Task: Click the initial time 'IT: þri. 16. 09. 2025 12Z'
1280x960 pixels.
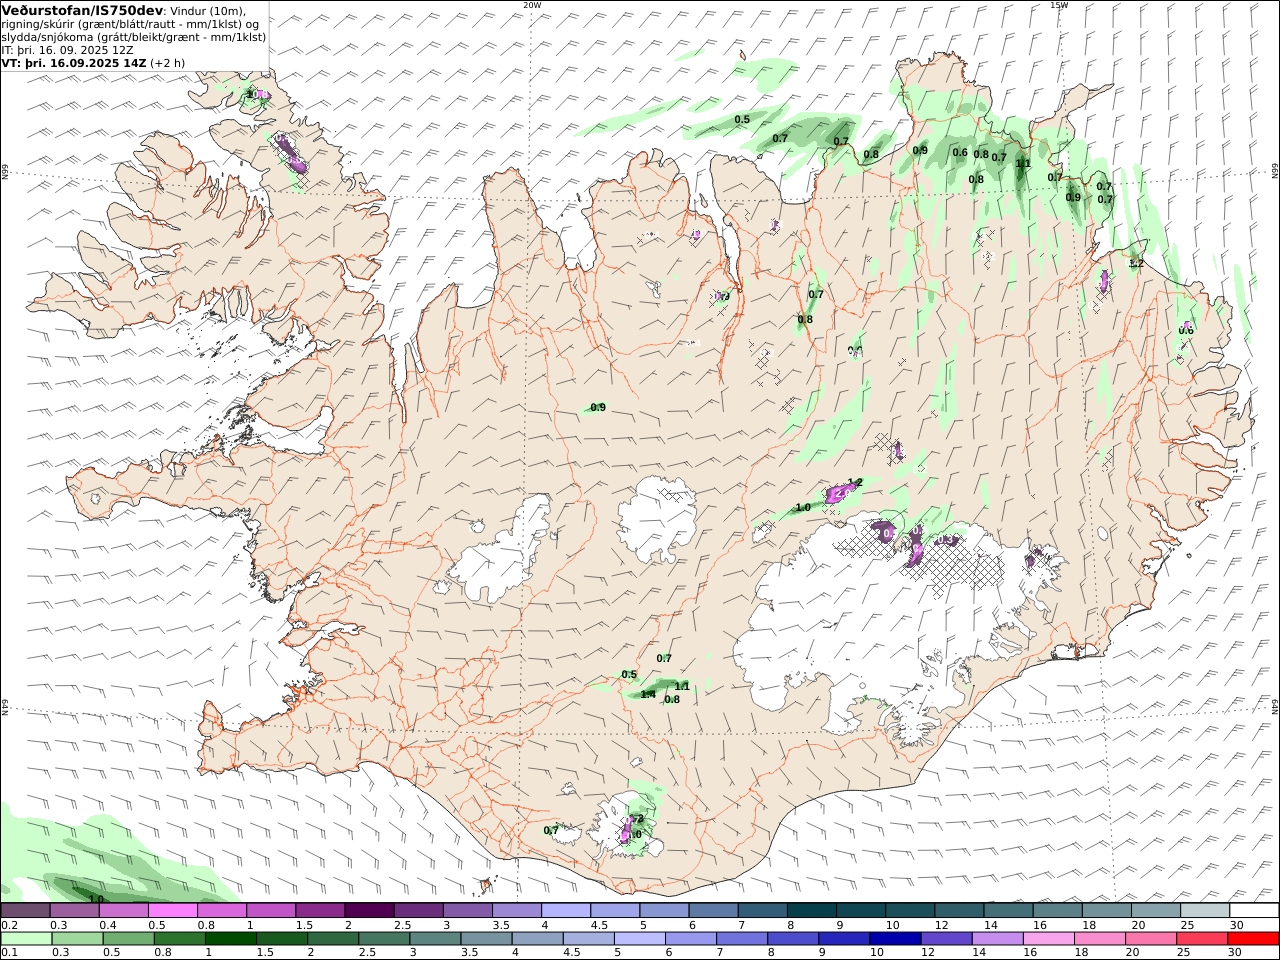Action: (68, 50)
